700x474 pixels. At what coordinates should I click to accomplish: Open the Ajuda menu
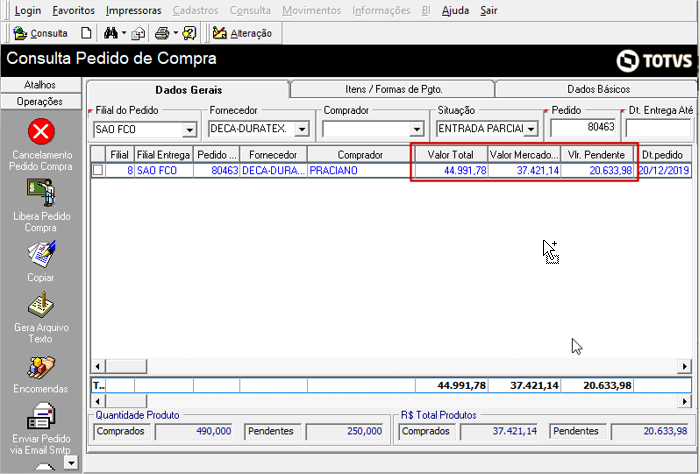pos(455,10)
